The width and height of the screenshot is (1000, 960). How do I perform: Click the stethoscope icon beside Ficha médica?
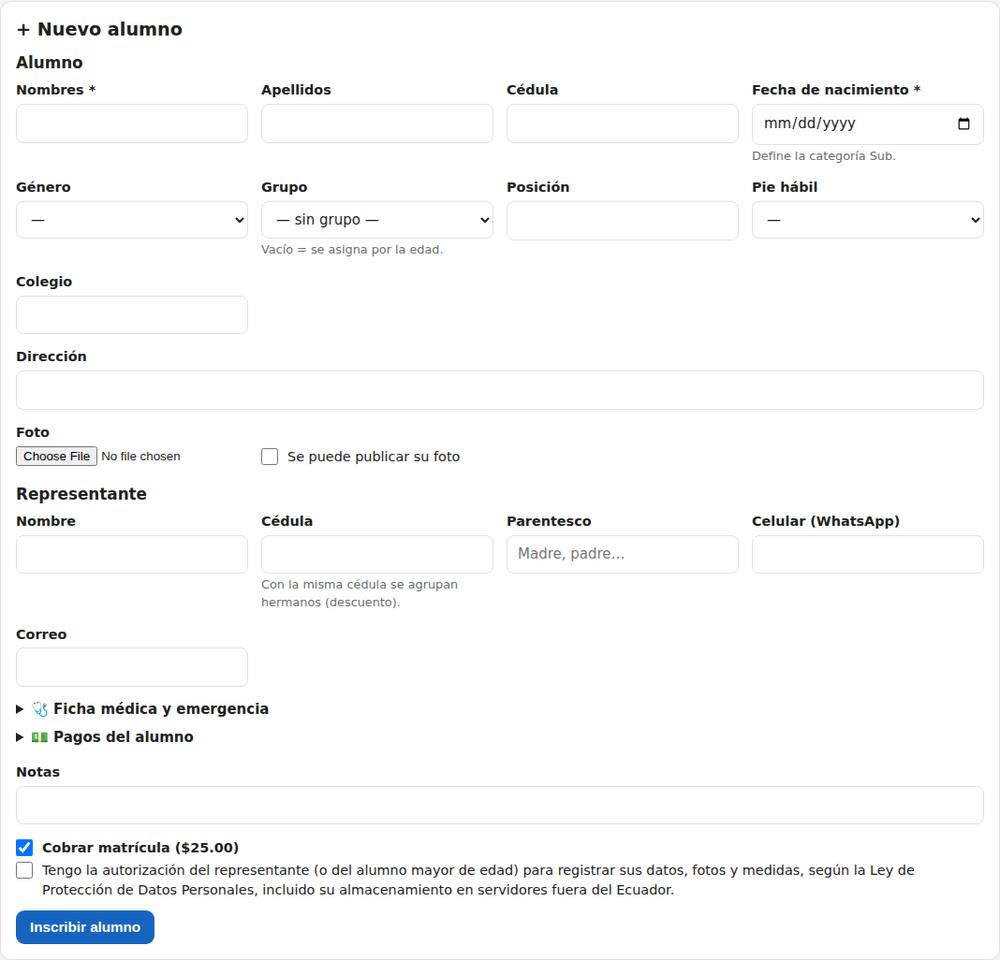tap(40, 709)
